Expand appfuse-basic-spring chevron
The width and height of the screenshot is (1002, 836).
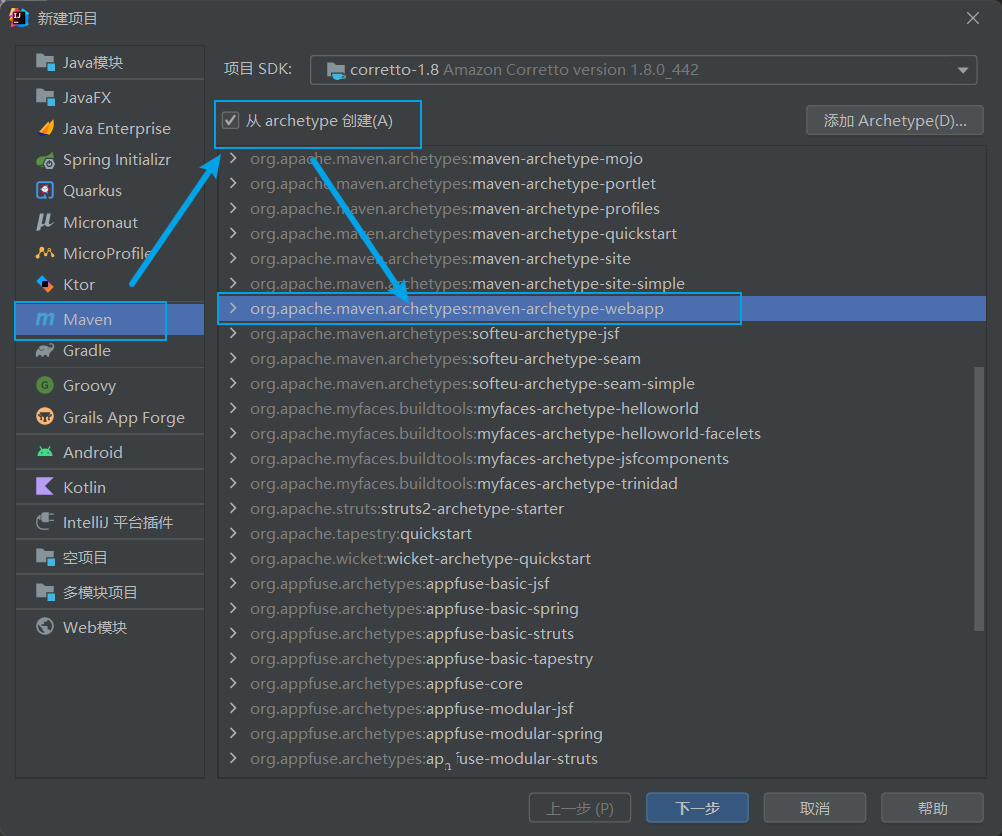tap(233, 608)
